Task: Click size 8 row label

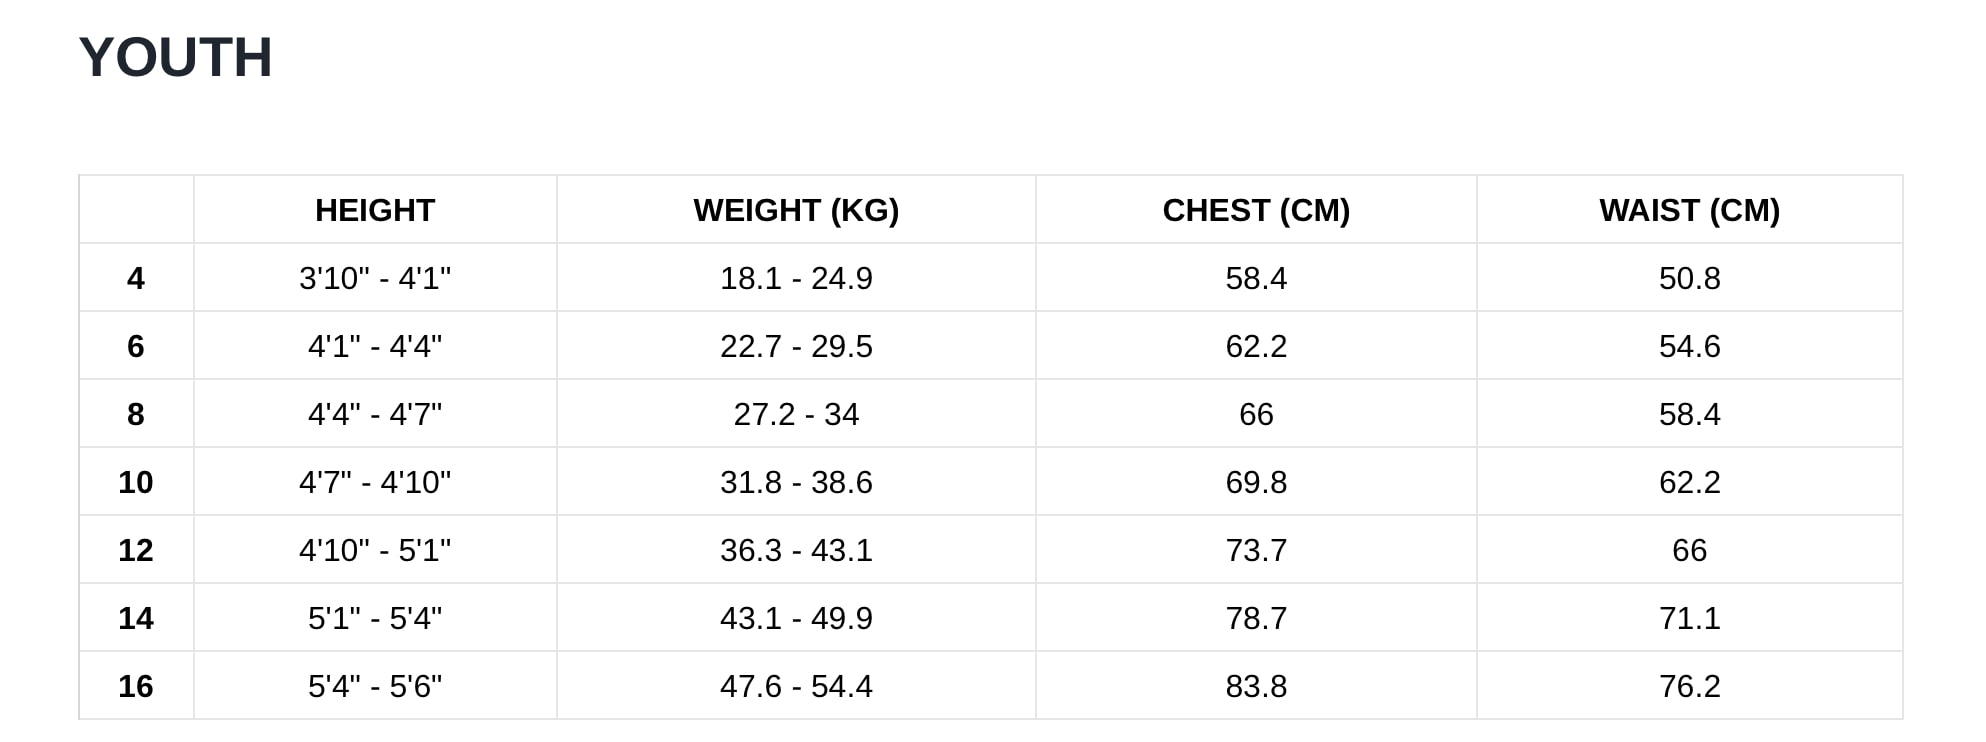Action: (x=136, y=414)
